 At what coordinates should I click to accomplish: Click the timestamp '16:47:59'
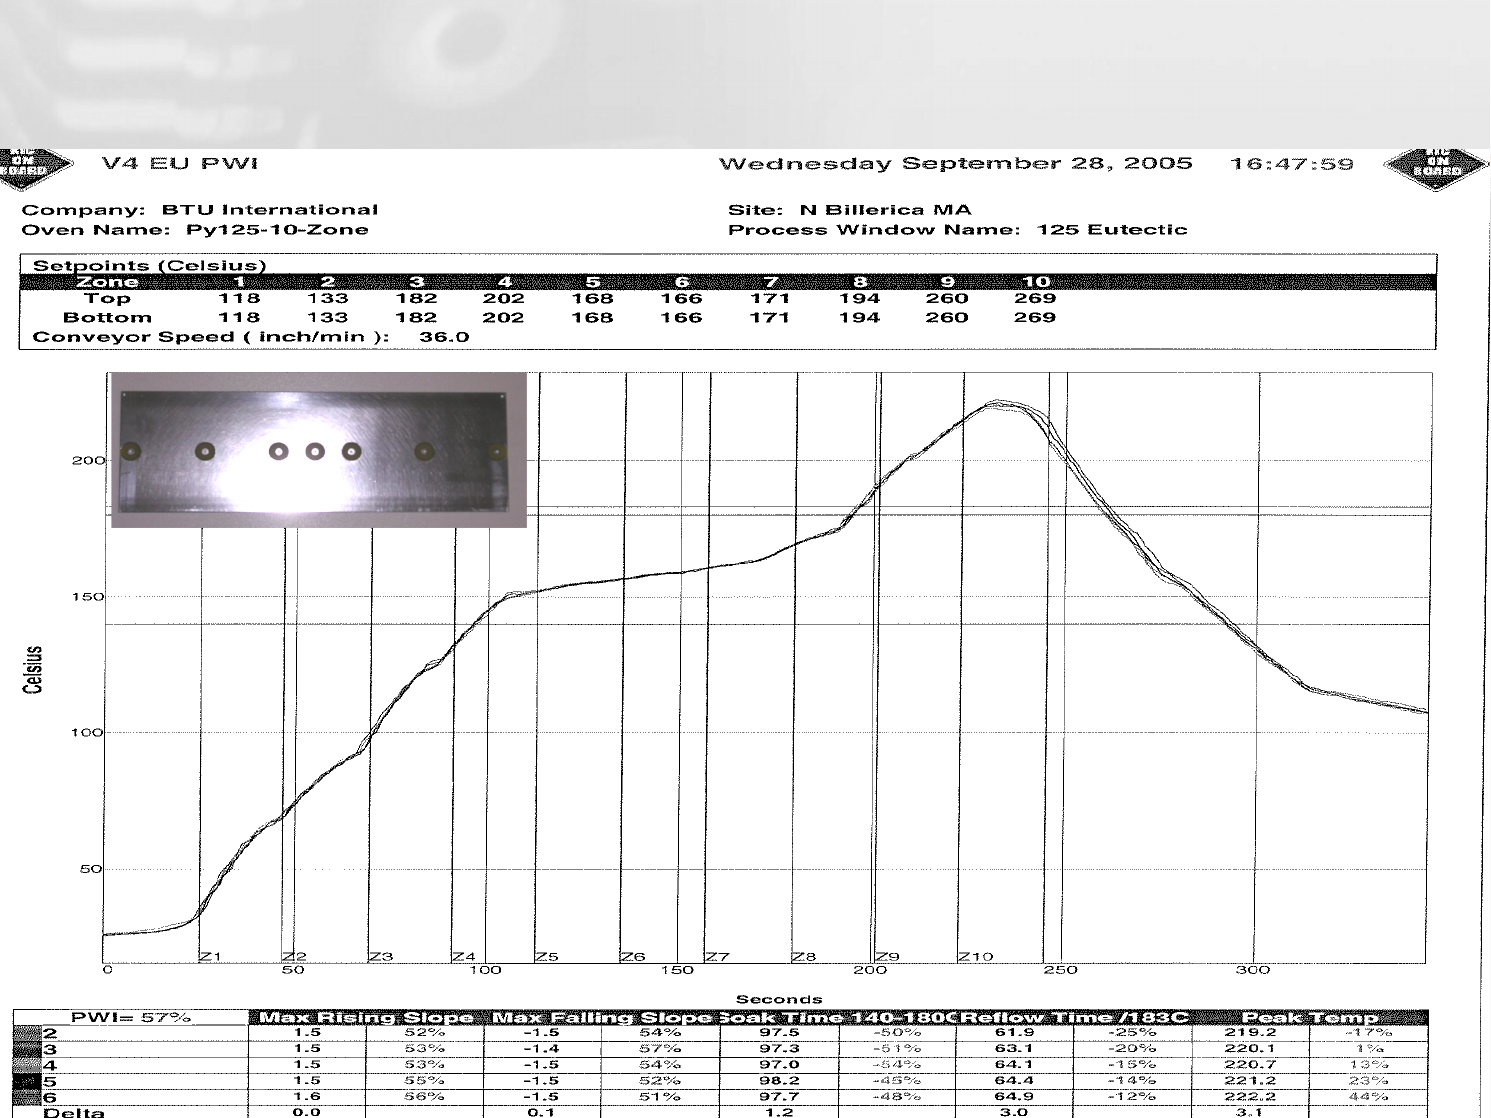click(x=1292, y=164)
